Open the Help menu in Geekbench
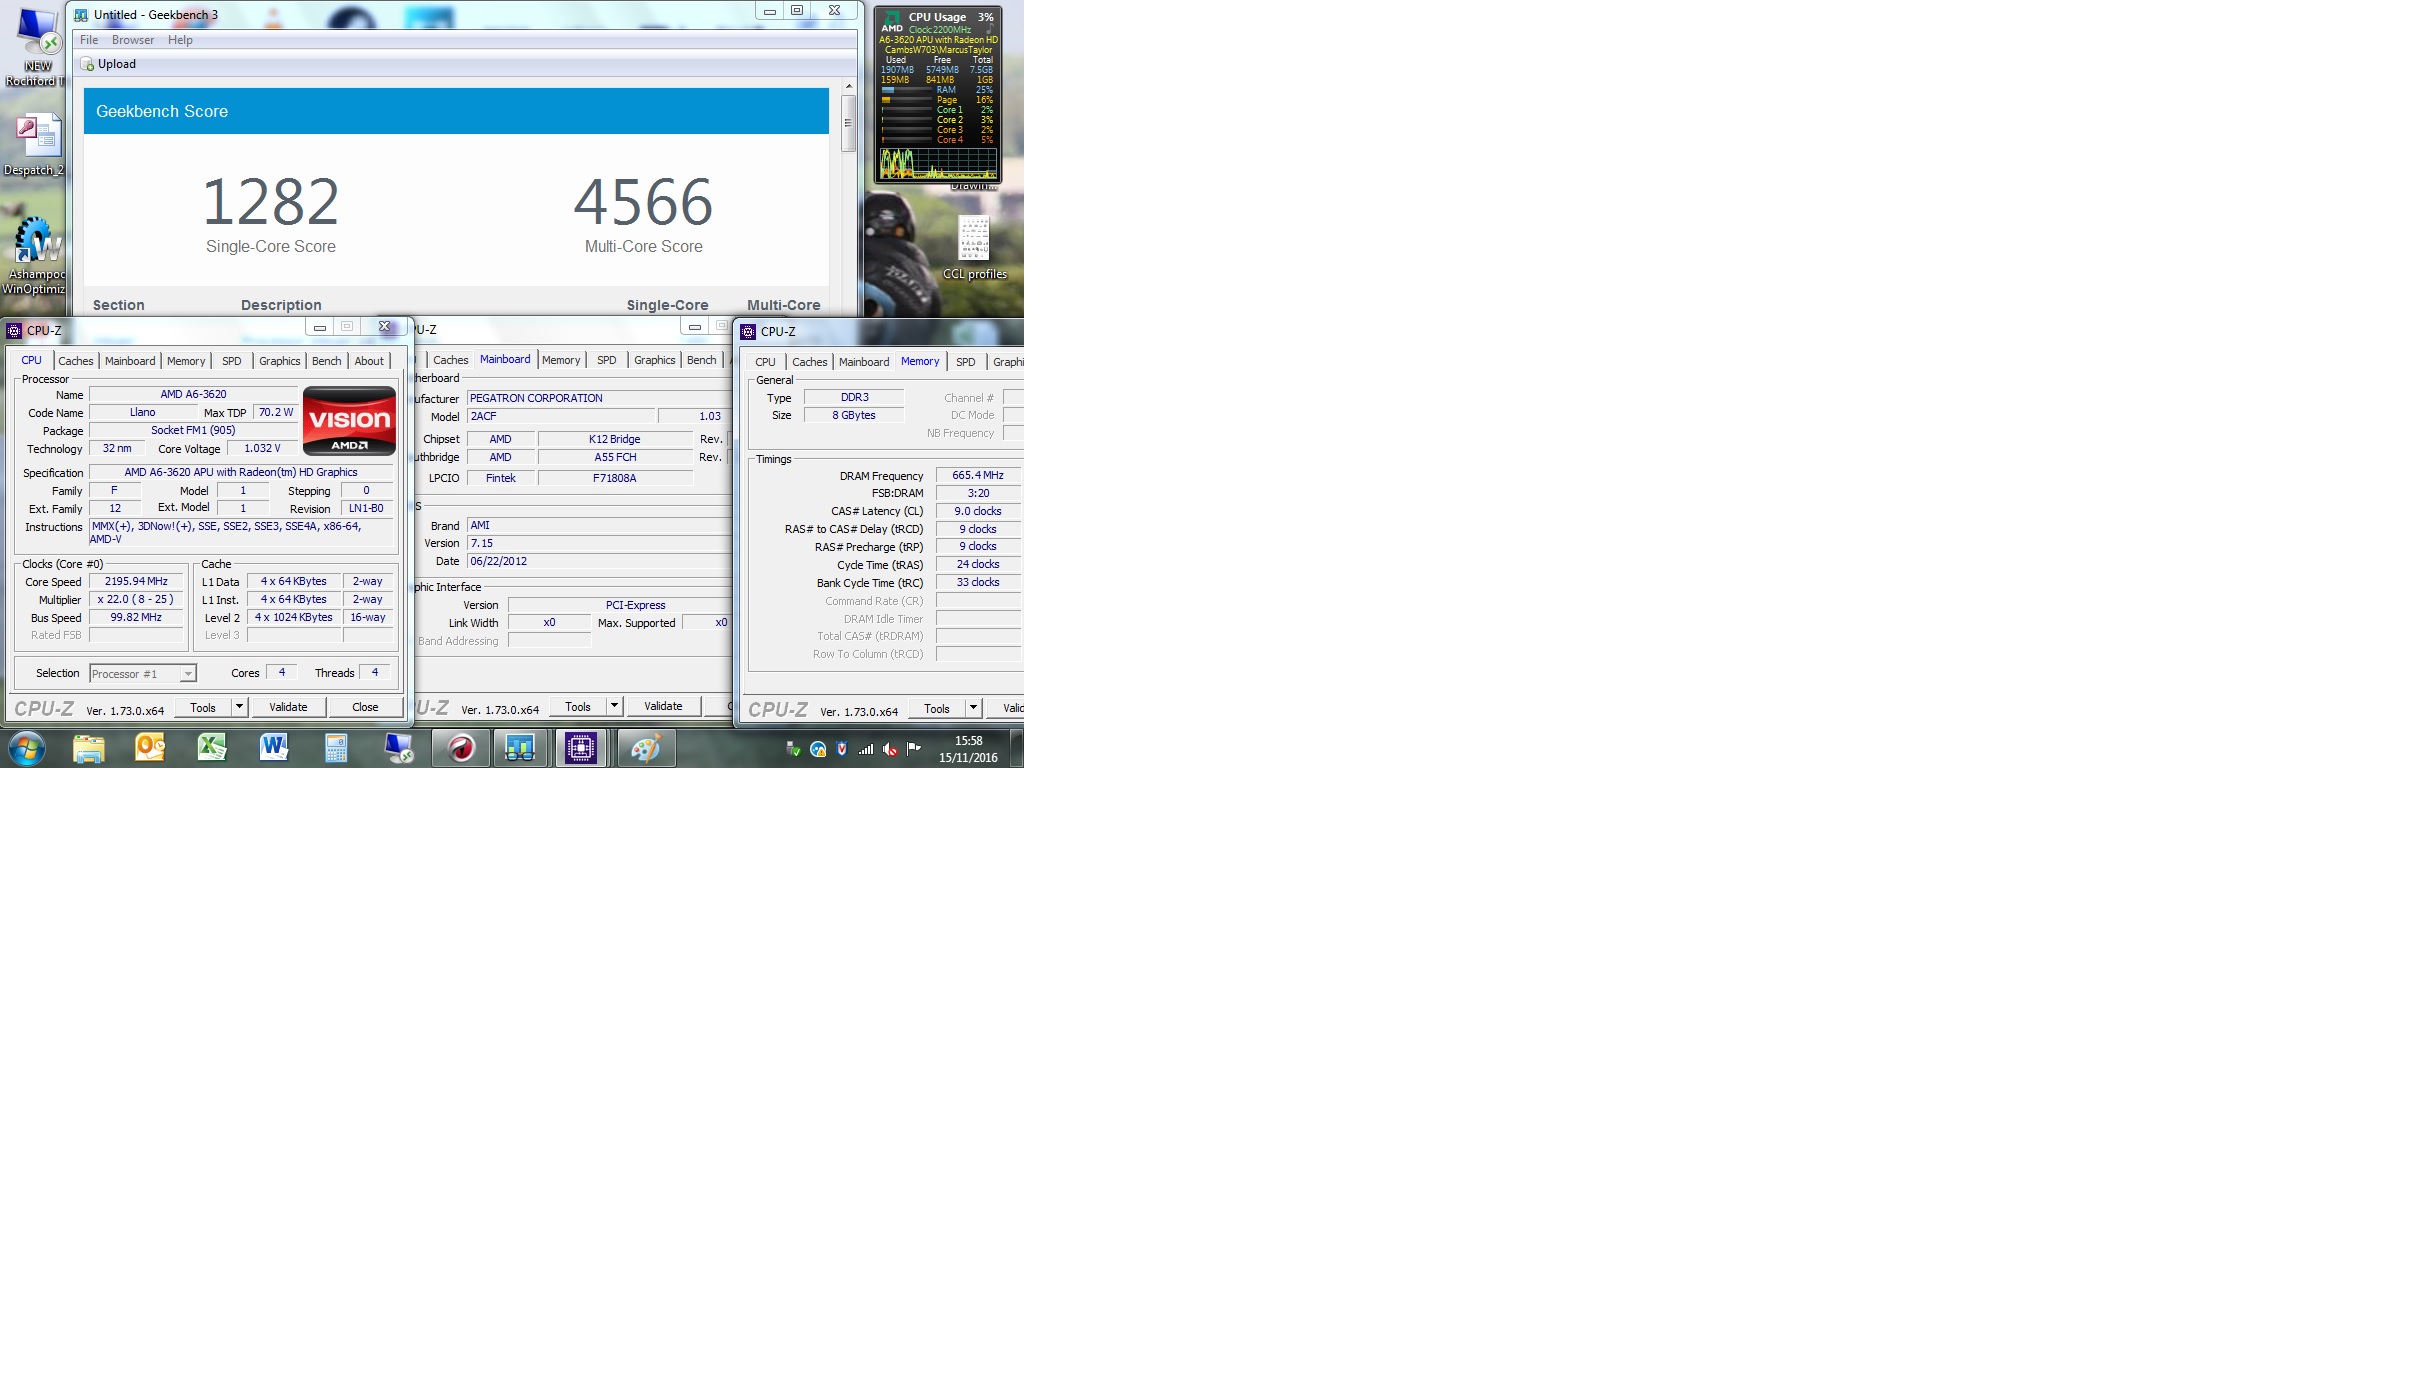Screen dimensions: 2436x1400 click(x=180, y=40)
